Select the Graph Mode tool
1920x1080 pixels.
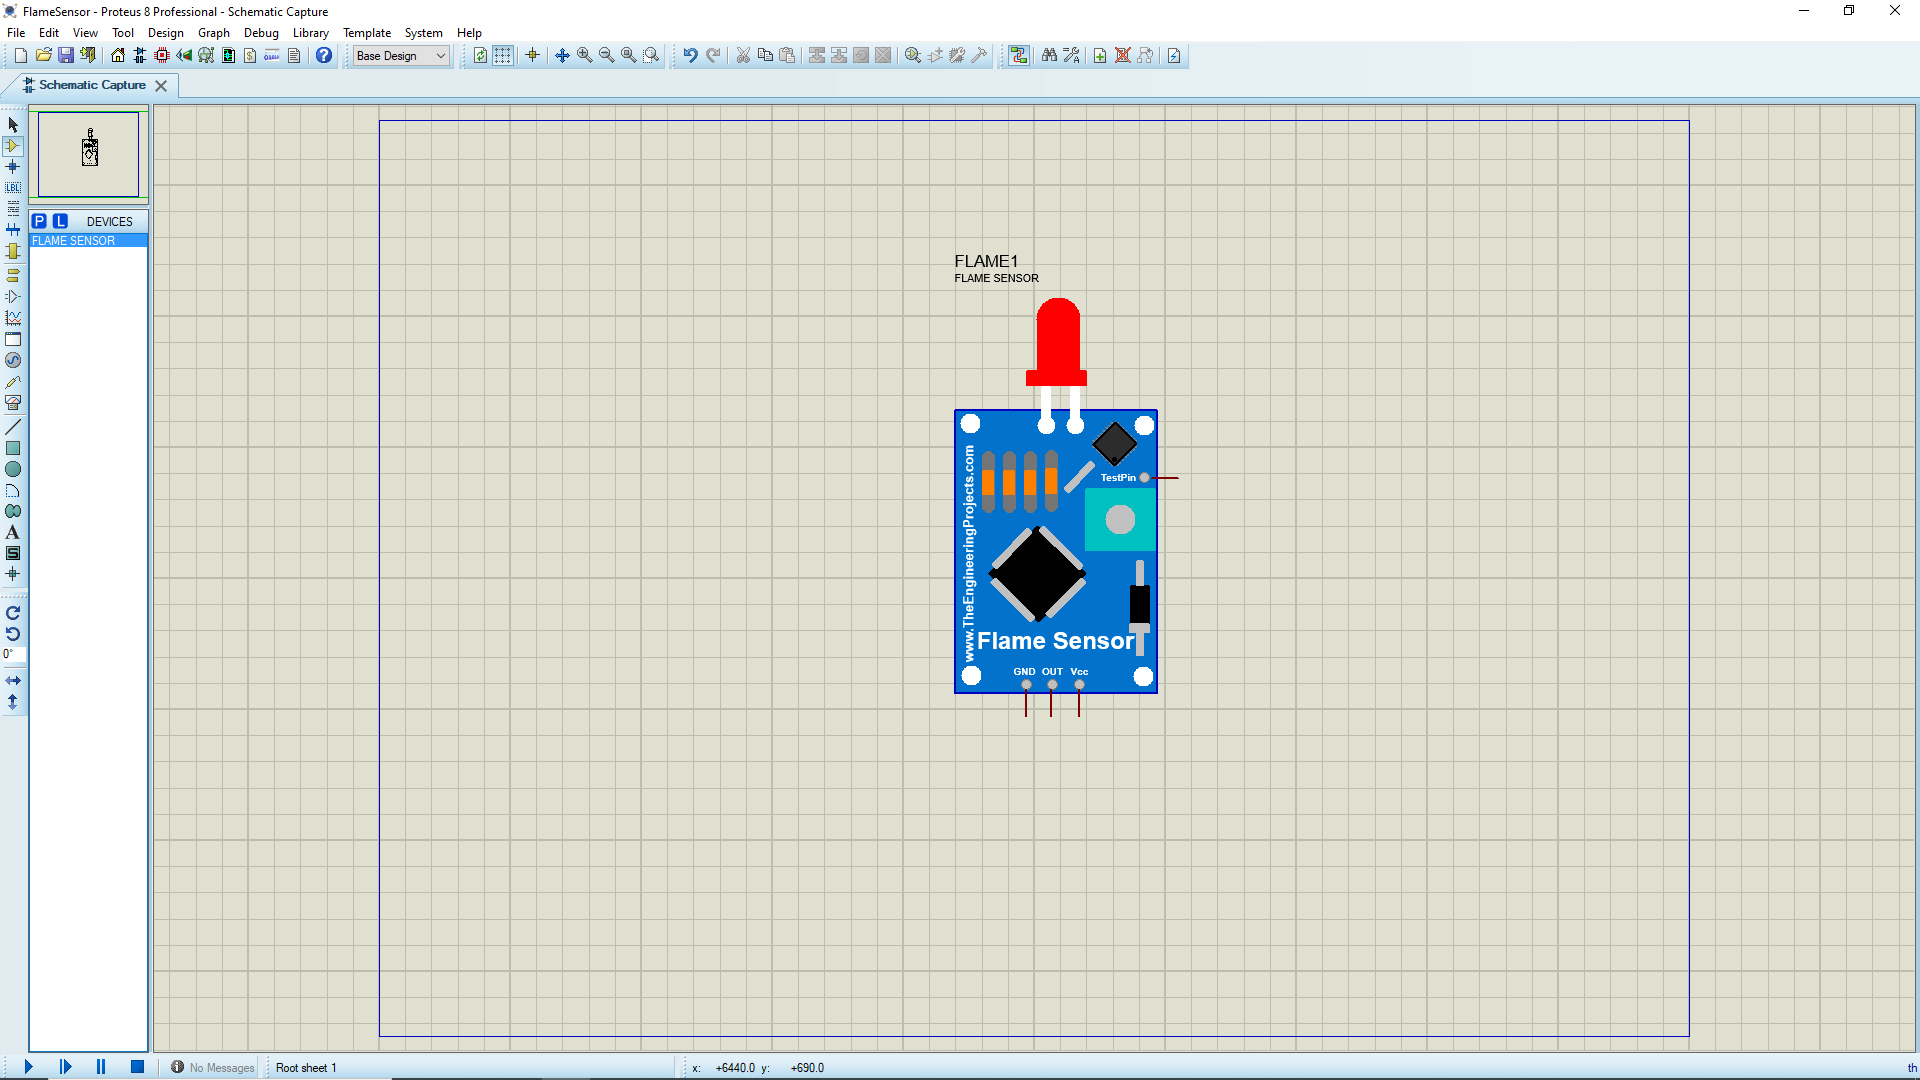click(x=13, y=318)
